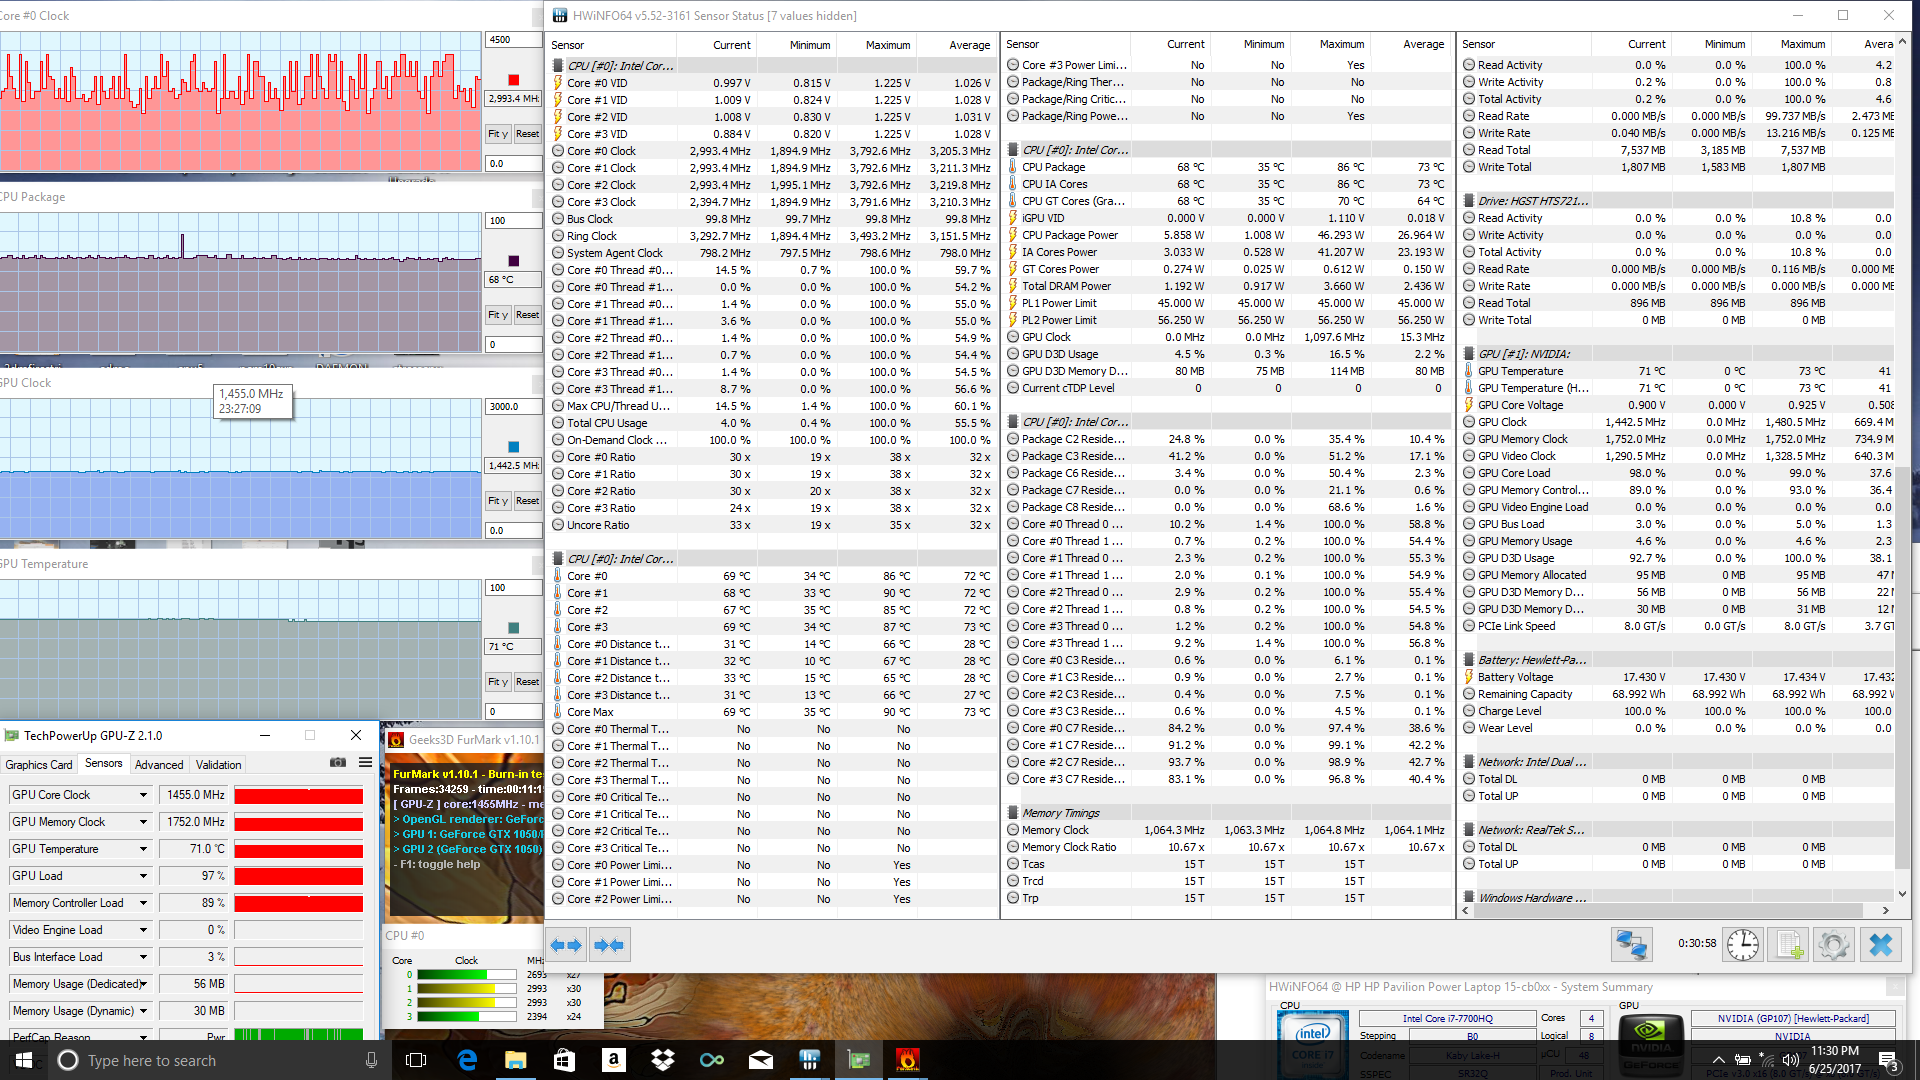Viewport: 1920px width, 1080px height.
Task: Open sensor settings with the gear icon
Action: click(1834, 945)
